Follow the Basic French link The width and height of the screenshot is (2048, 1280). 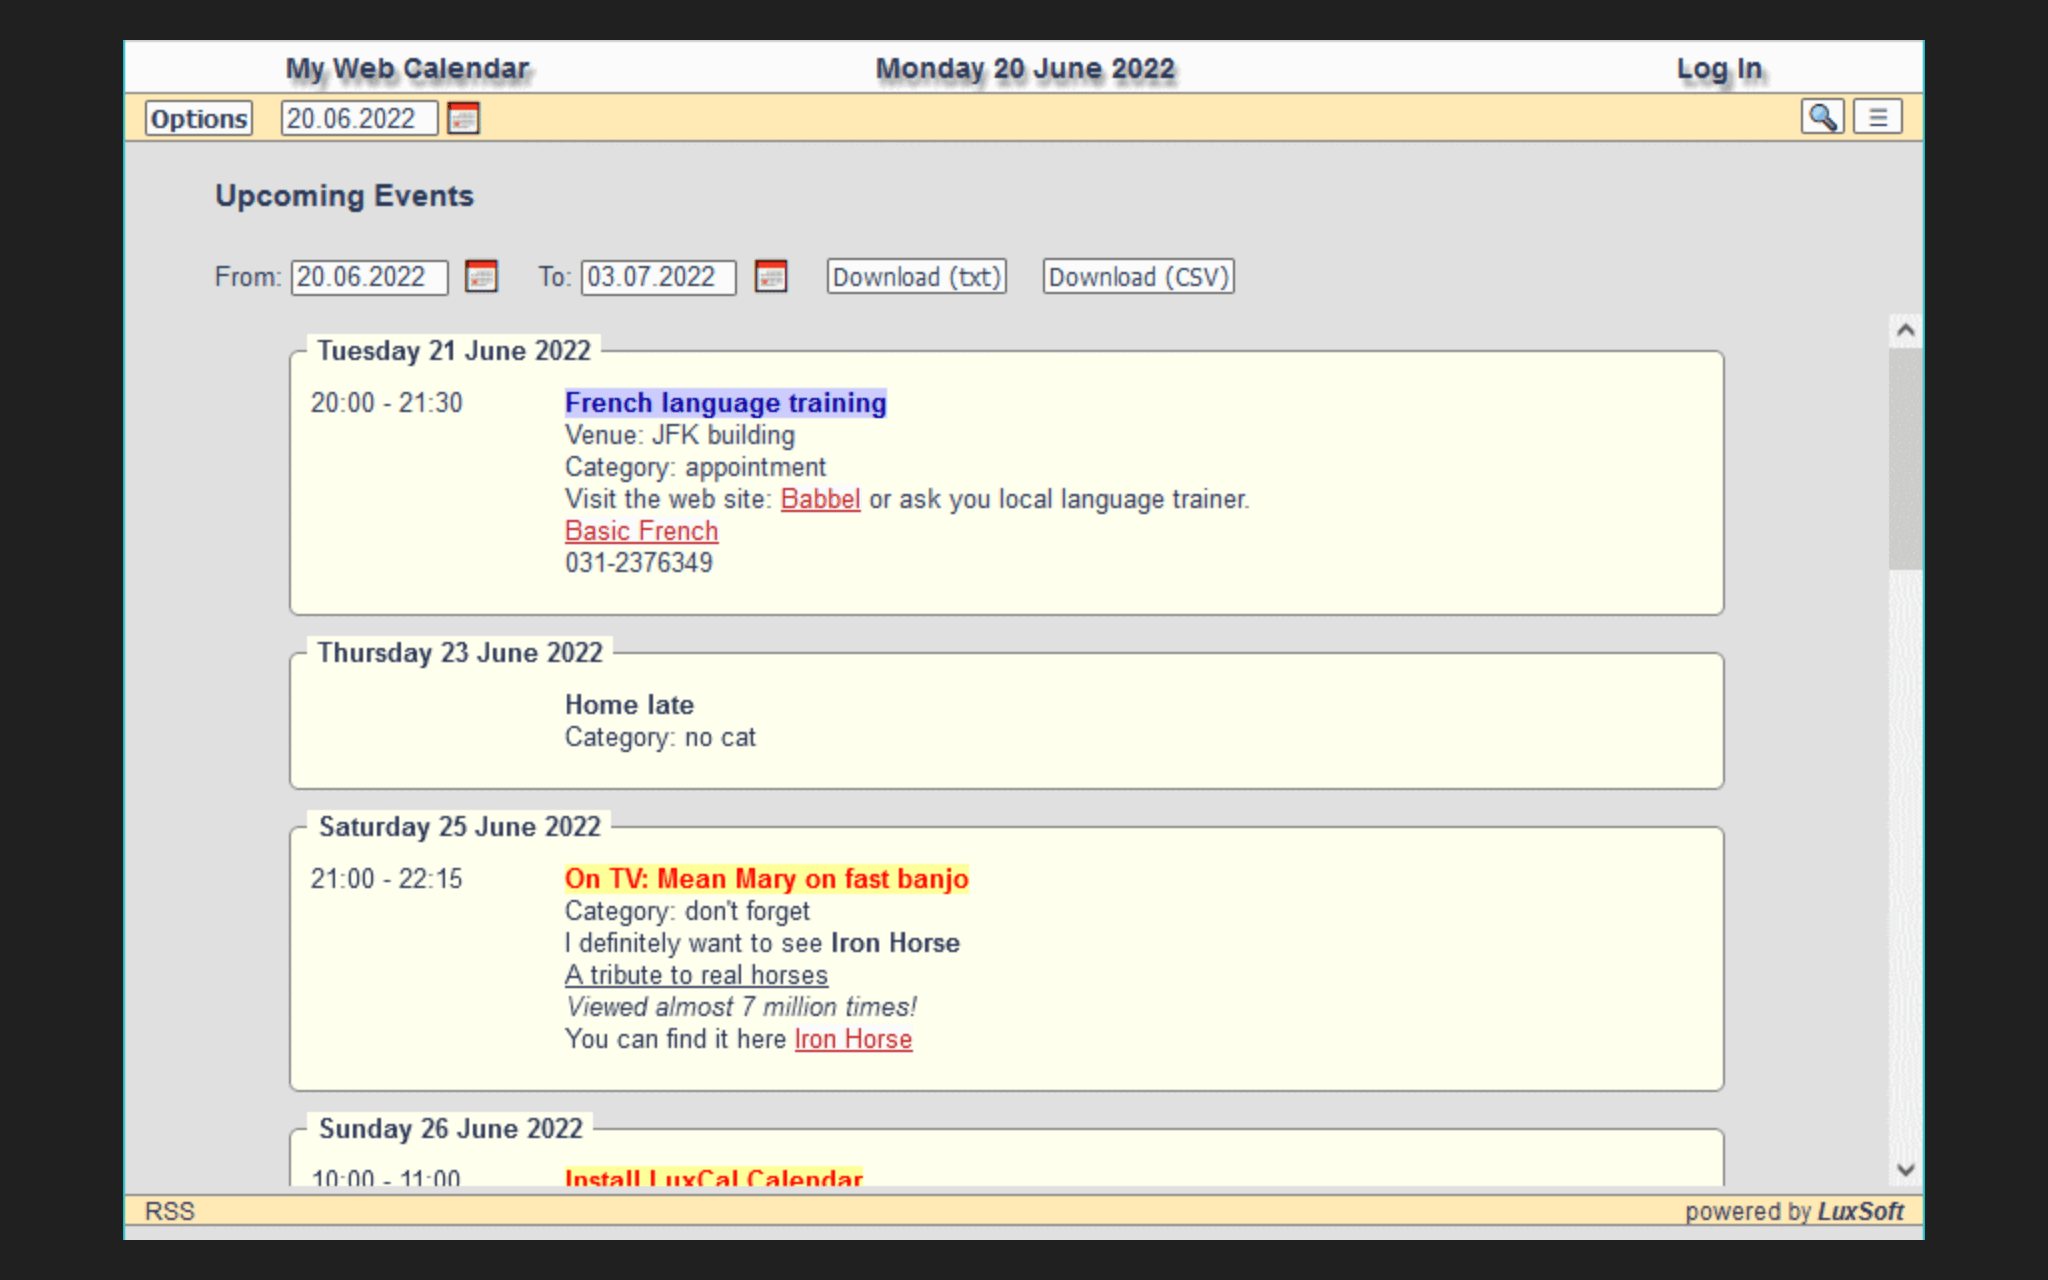641,531
